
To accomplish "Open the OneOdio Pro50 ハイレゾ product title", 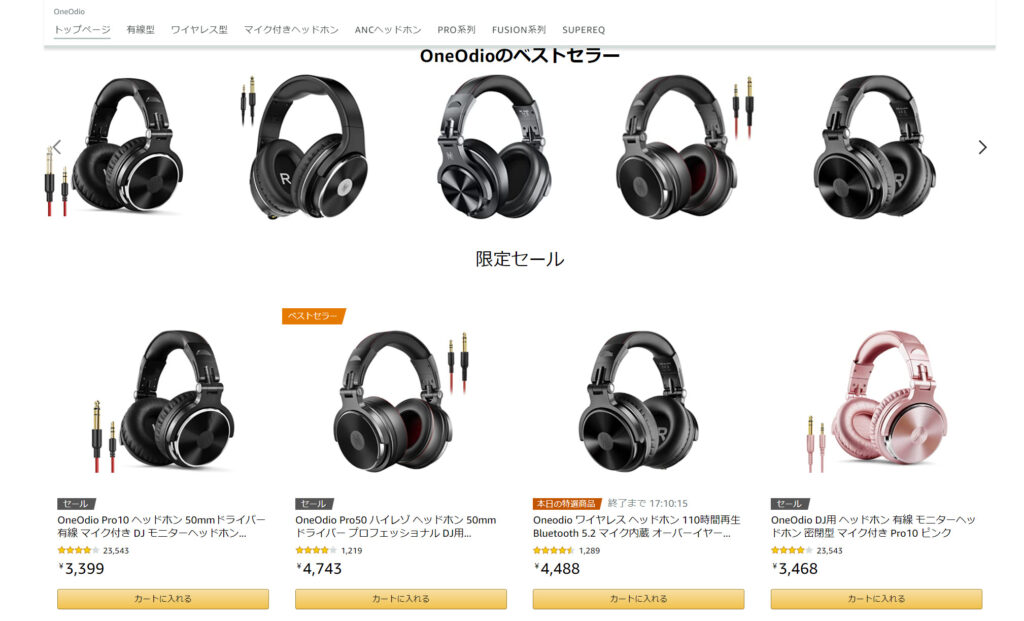I will tap(396, 526).
